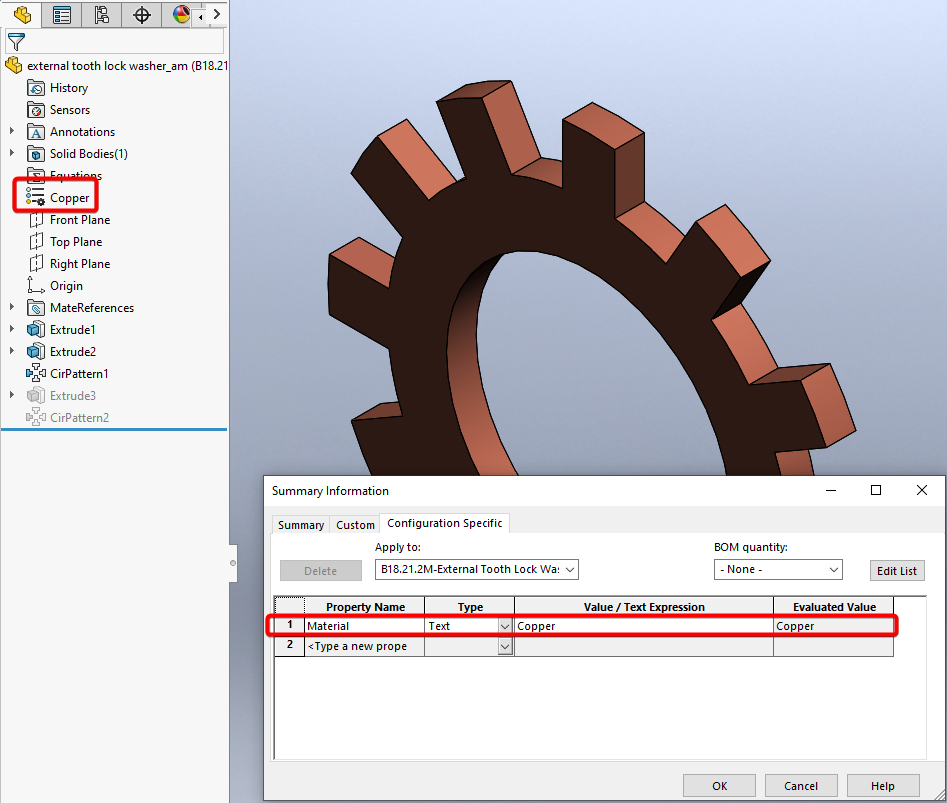This screenshot has width=947, height=803.
Task: Click the Copper evaluated value cell
Action: [x=833, y=626]
